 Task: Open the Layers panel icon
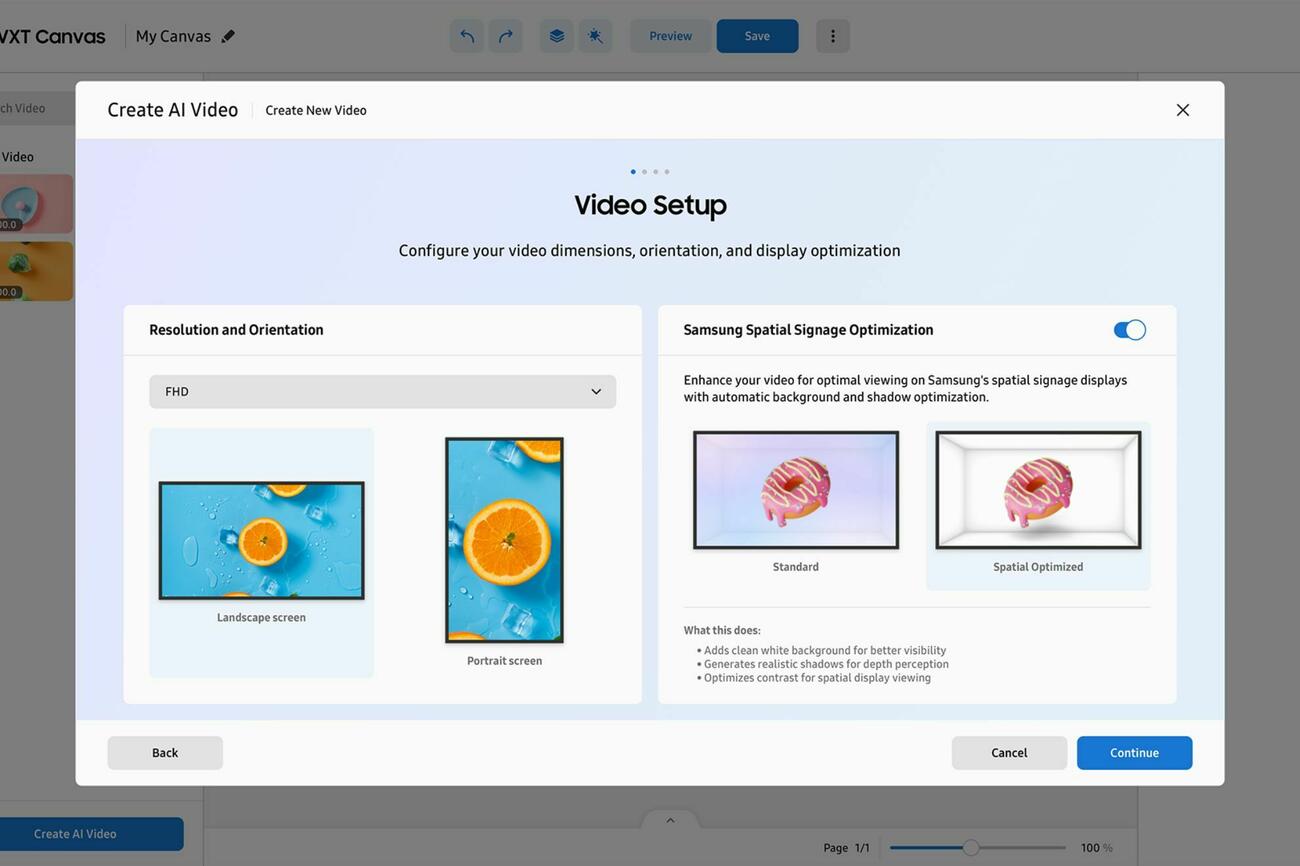pyautogui.click(x=556, y=35)
